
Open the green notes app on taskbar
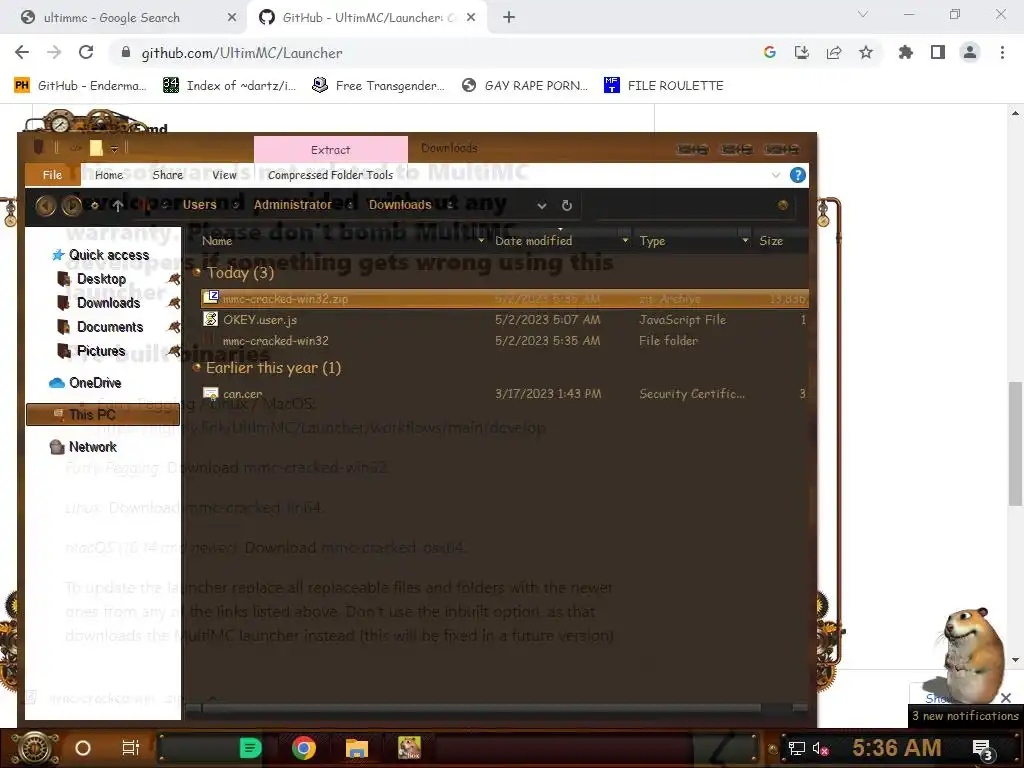pos(250,748)
